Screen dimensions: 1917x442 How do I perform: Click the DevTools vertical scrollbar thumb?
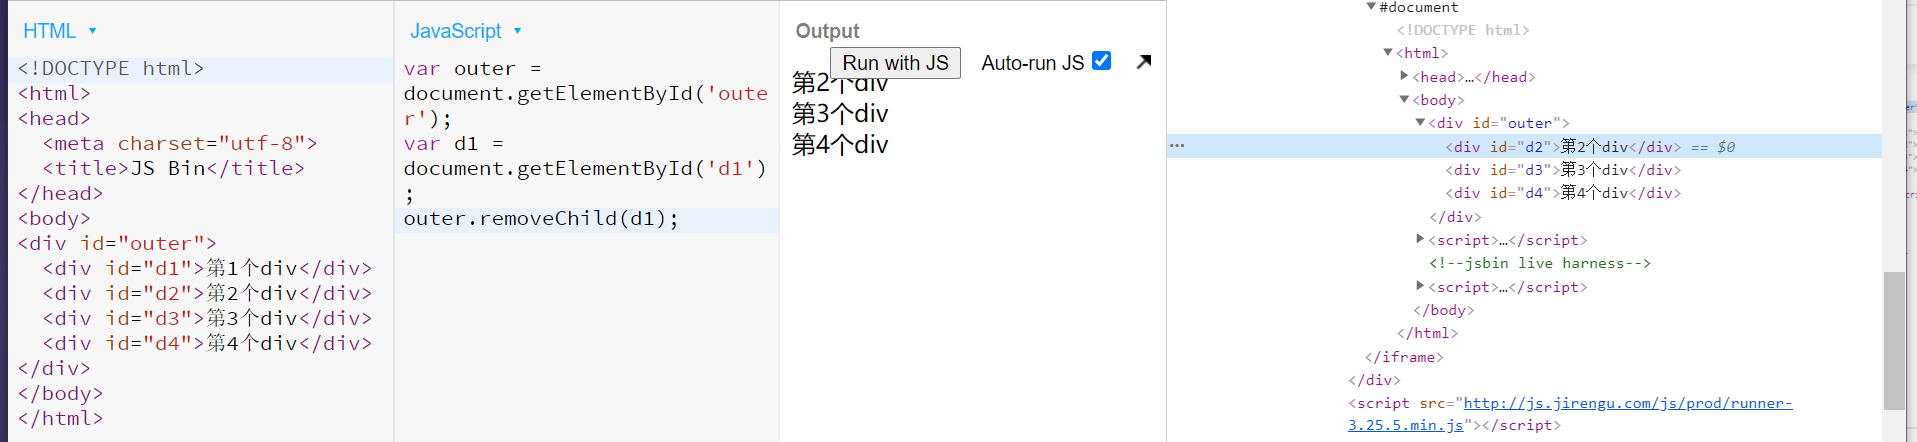pos(1893,340)
